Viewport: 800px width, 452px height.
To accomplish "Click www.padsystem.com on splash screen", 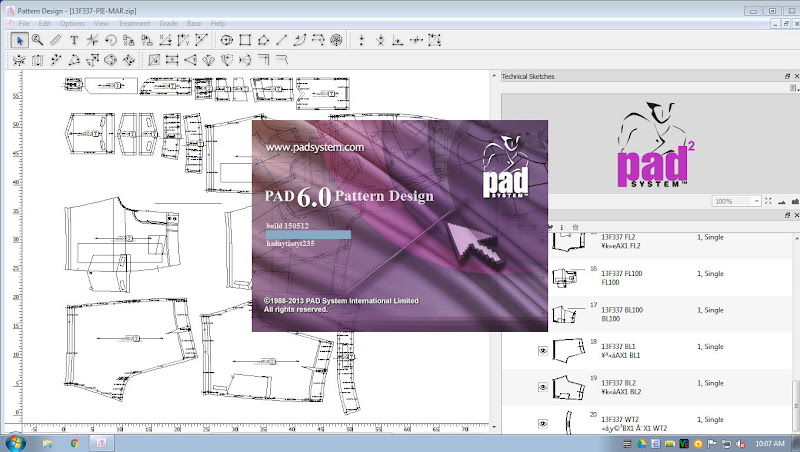I will pyautogui.click(x=315, y=147).
